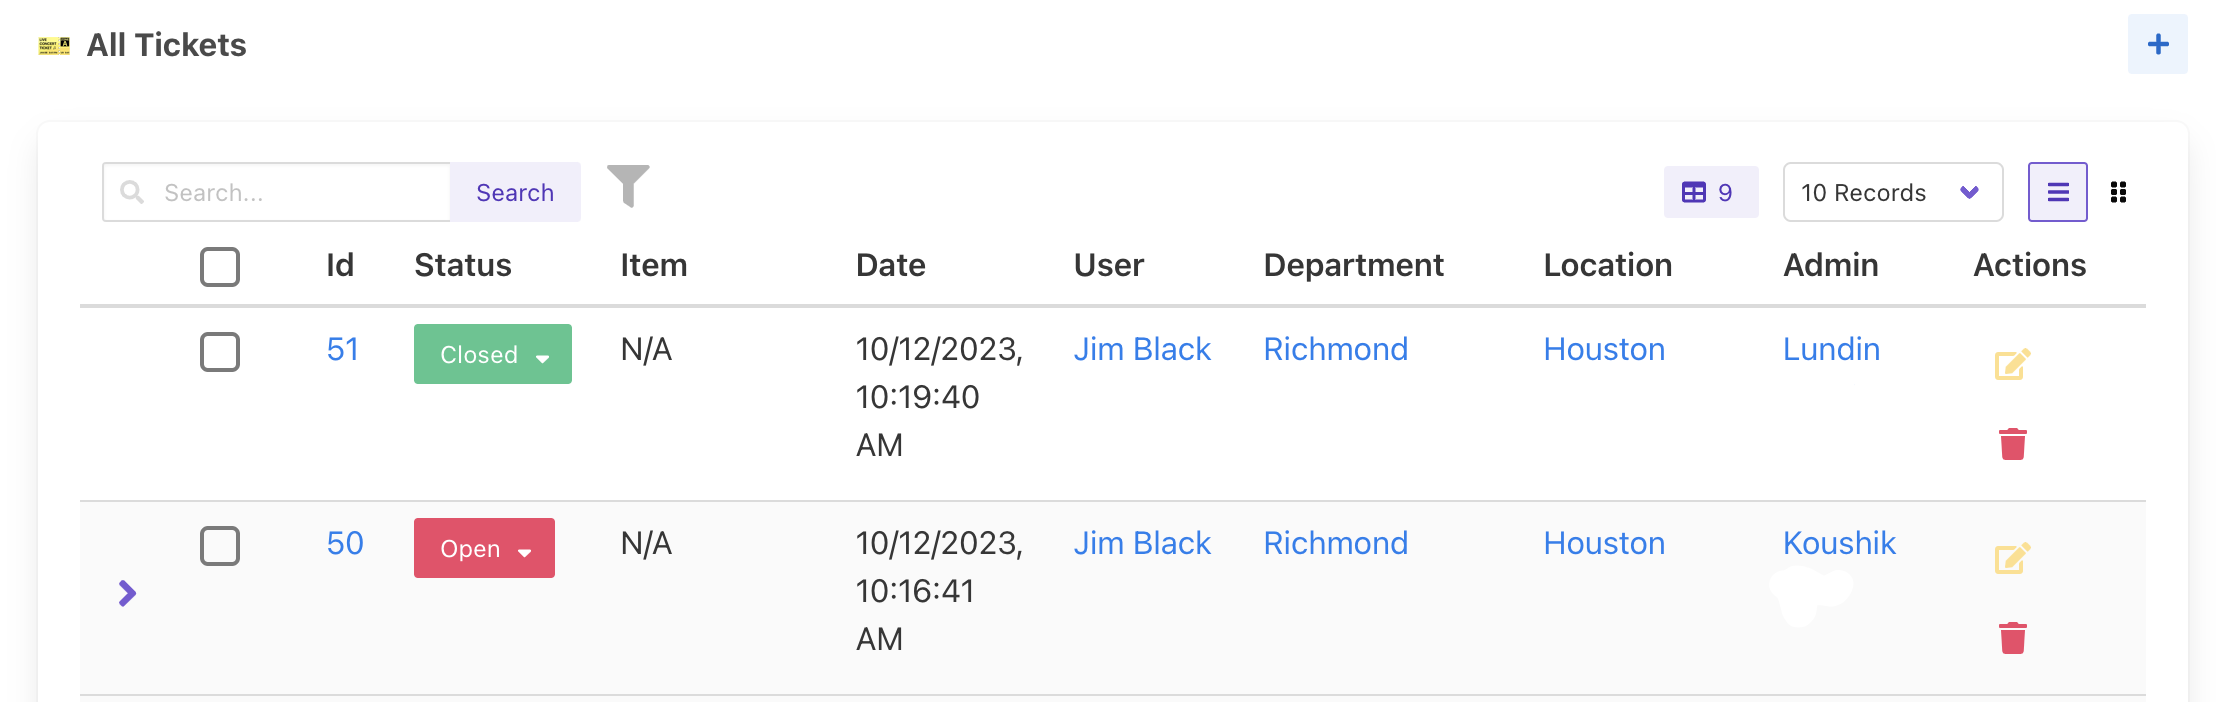Click the column count table icon button

tap(1710, 192)
